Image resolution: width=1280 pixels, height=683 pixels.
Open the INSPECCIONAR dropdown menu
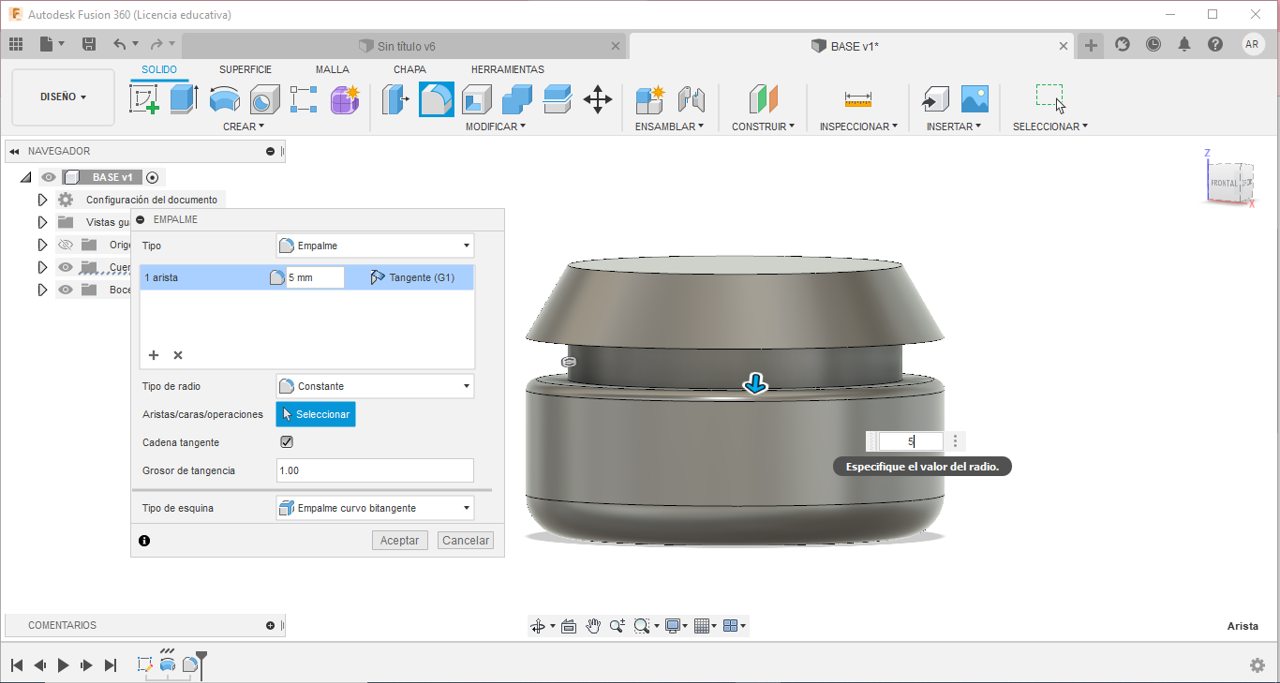pyautogui.click(x=859, y=127)
